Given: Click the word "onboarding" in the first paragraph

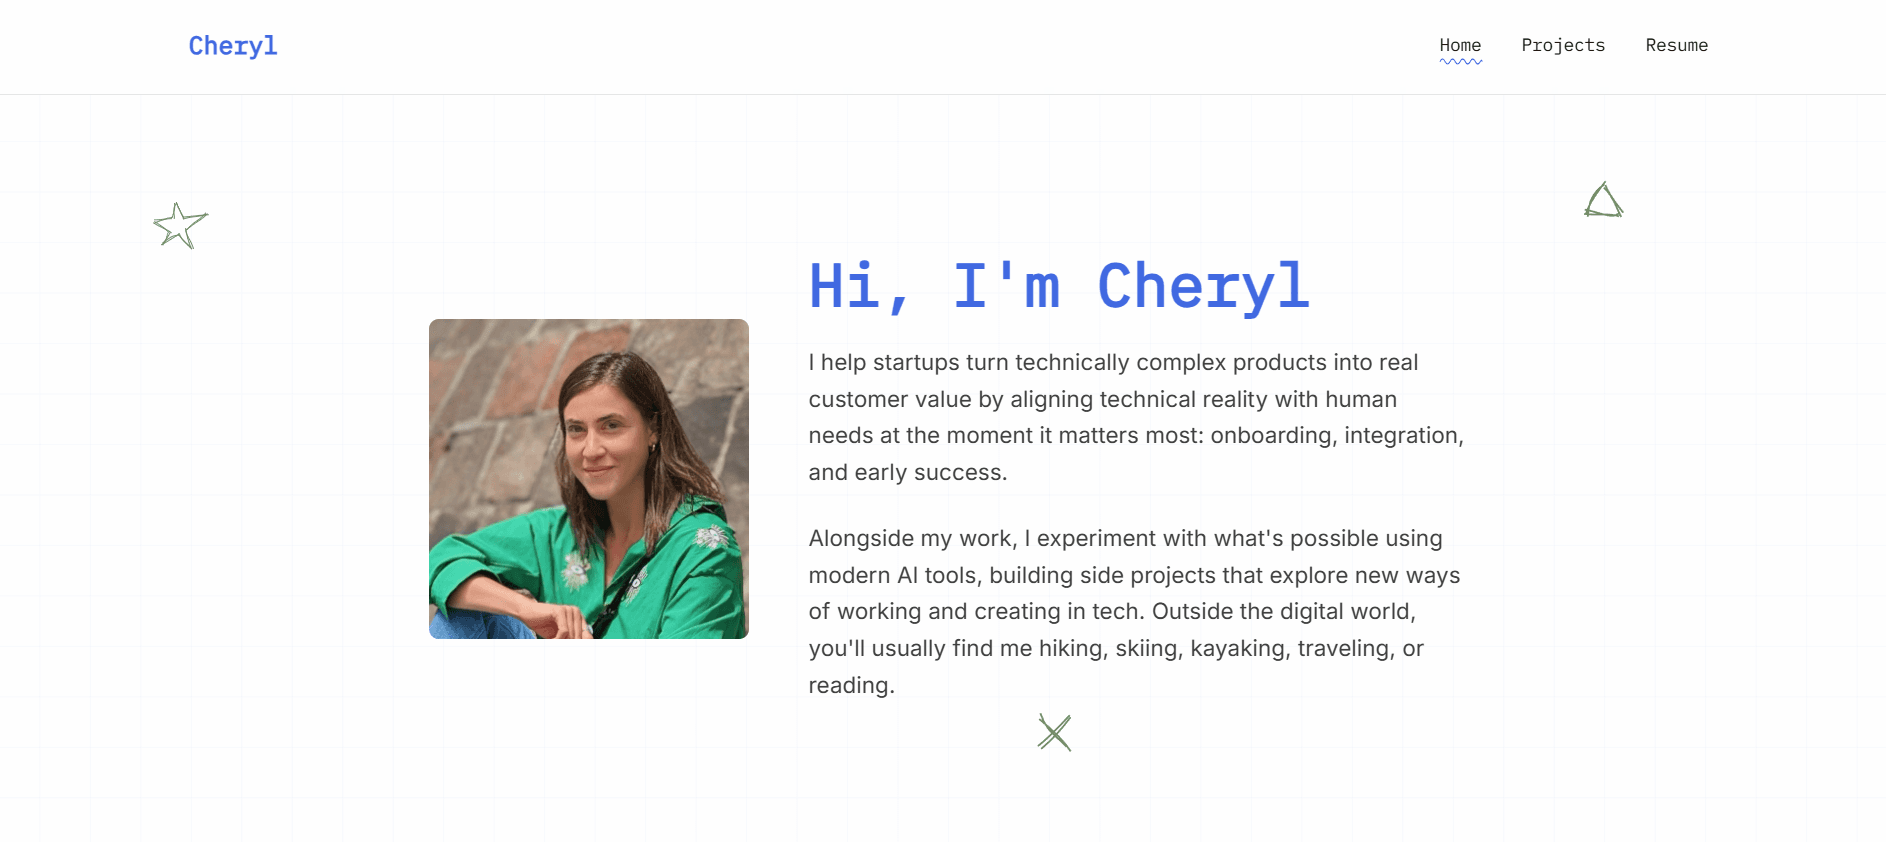Looking at the screenshot, I should point(1270,435).
